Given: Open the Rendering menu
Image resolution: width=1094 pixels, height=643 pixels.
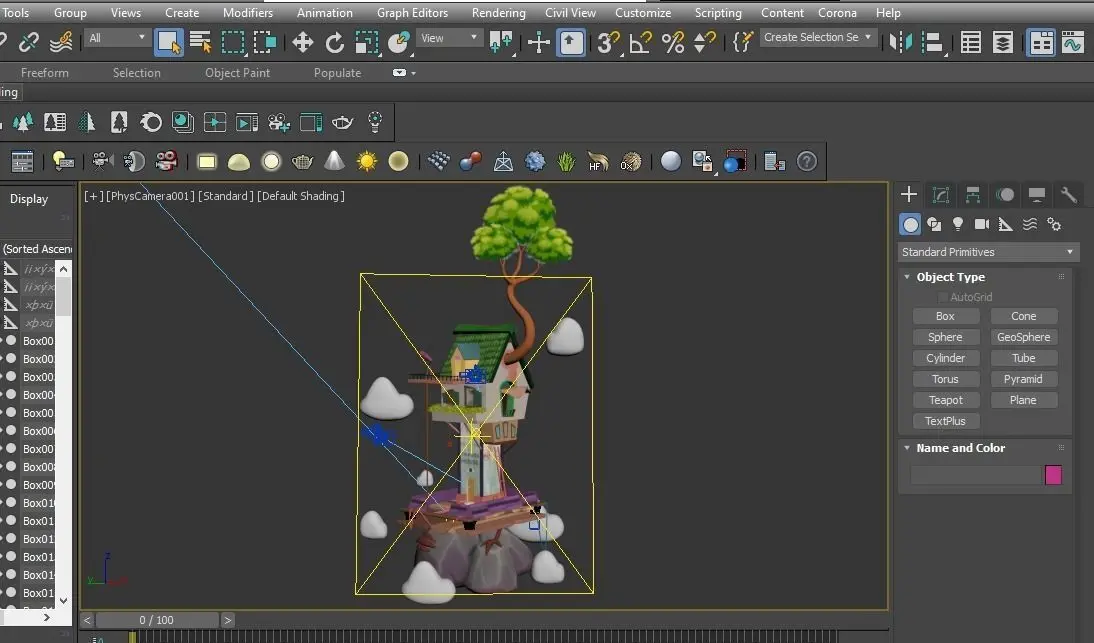Looking at the screenshot, I should click(x=498, y=13).
